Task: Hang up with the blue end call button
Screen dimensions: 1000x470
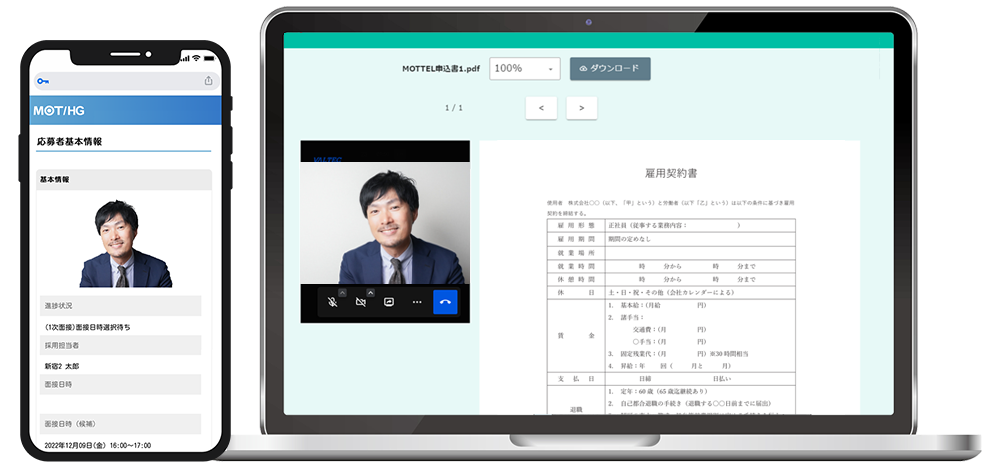Action: point(445,301)
